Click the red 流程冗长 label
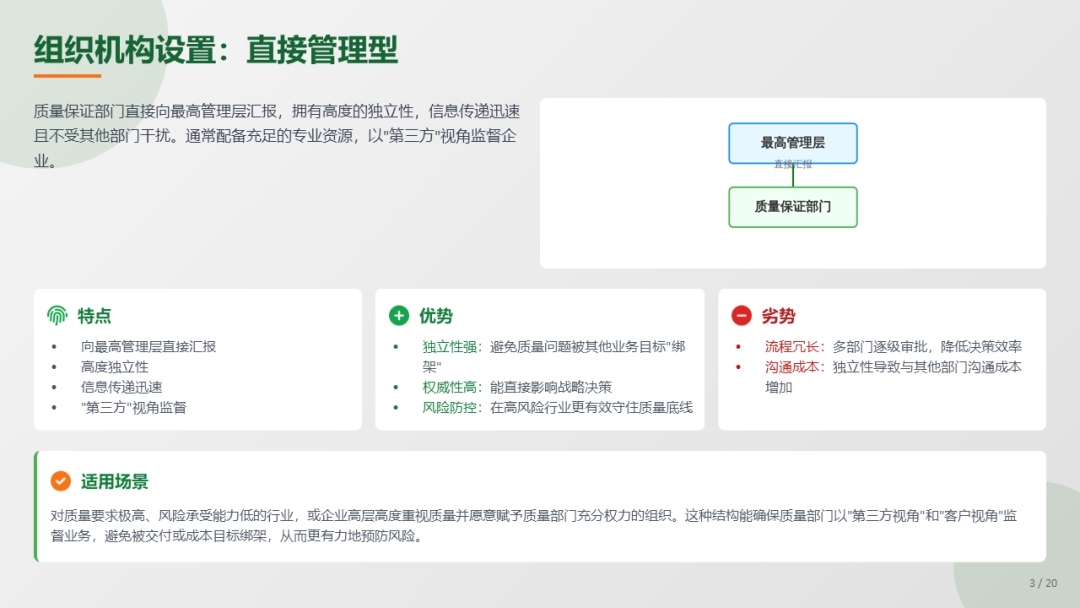This screenshot has height=608, width=1080. 794,347
